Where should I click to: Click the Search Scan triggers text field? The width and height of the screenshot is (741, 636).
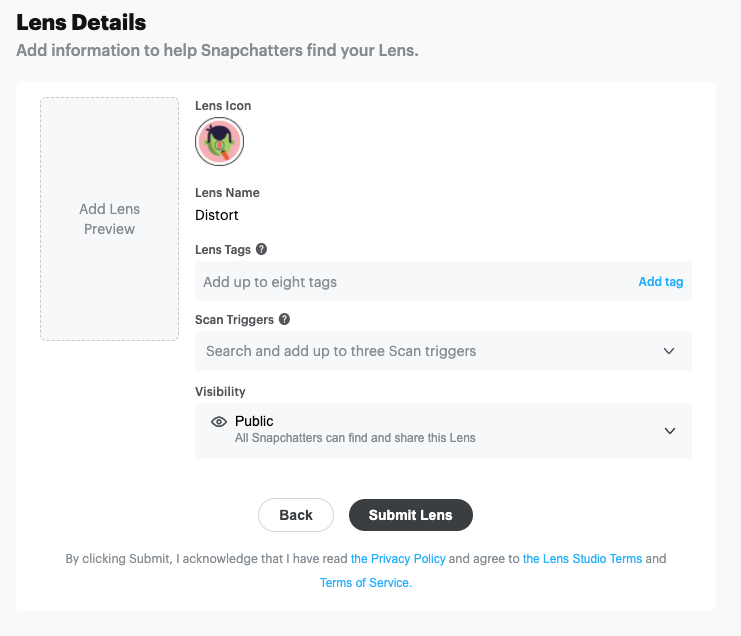pyautogui.click(x=420, y=351)
